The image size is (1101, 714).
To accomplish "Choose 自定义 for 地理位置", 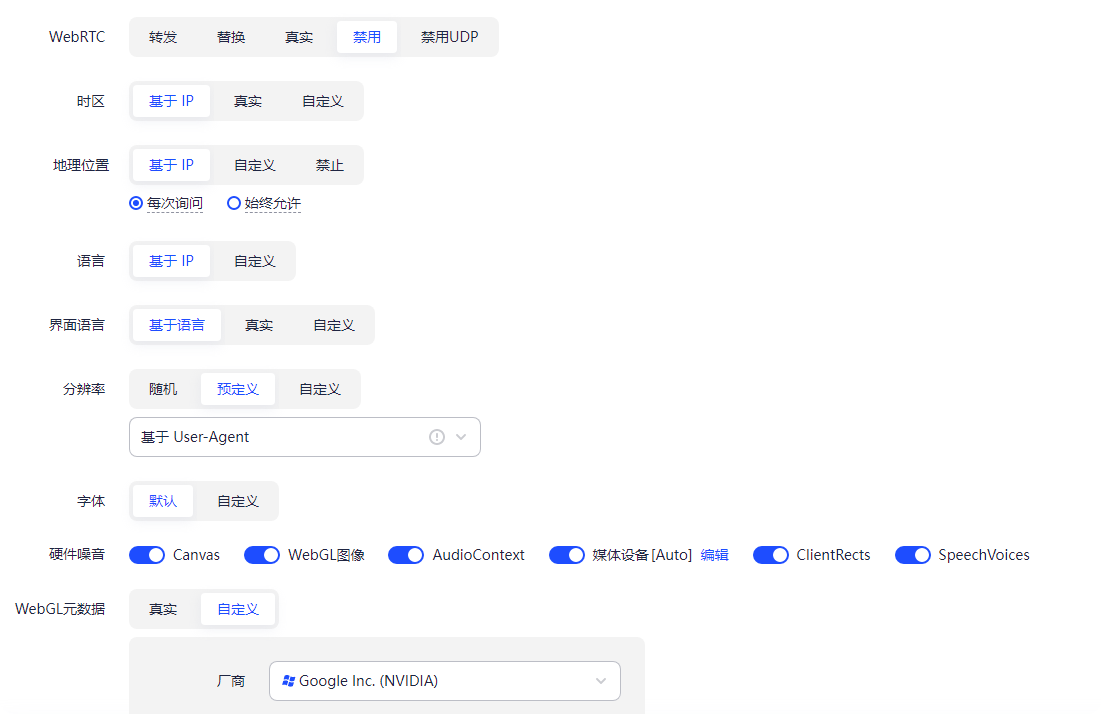I will [253, 164].
